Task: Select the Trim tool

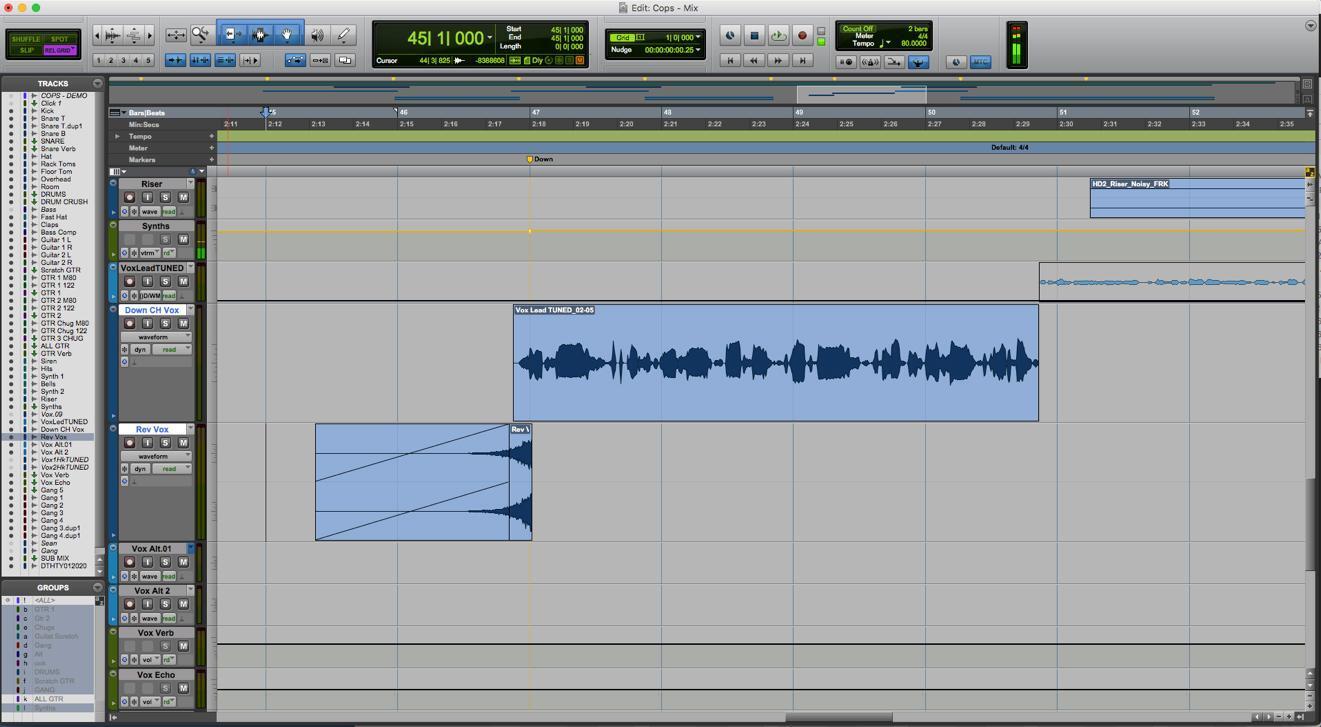Action: (x=232, y=35)
